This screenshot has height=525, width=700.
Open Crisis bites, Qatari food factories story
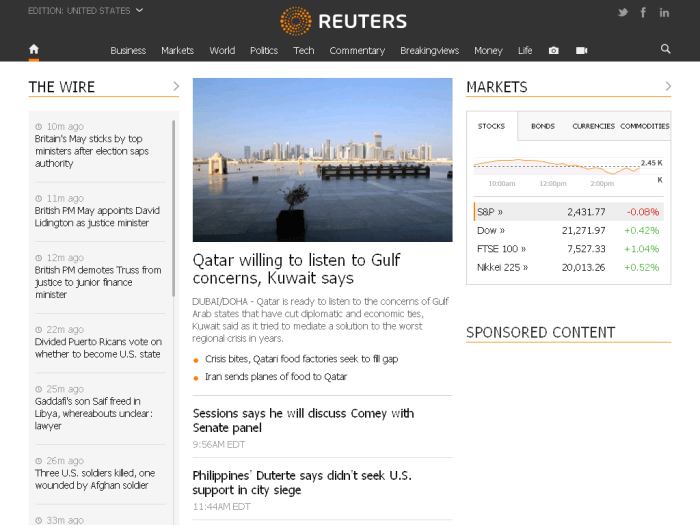(301, 359)
